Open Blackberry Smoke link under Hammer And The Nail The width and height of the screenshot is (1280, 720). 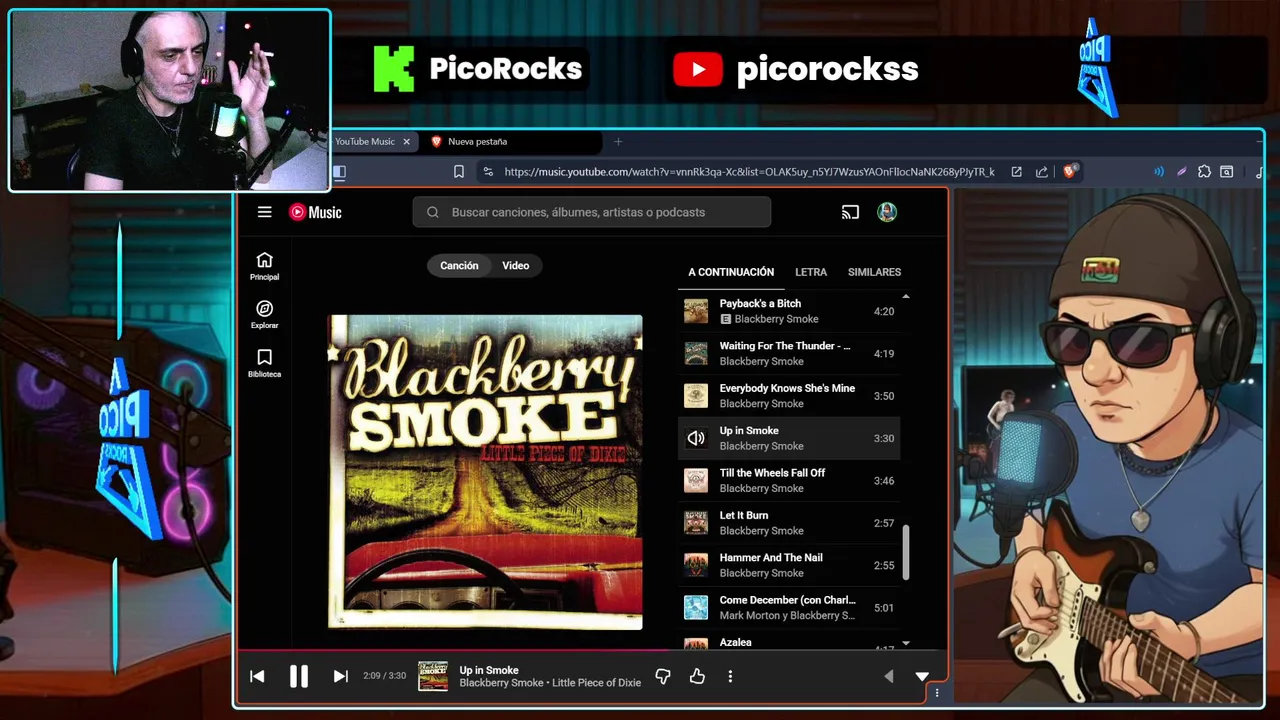point(761,573)
